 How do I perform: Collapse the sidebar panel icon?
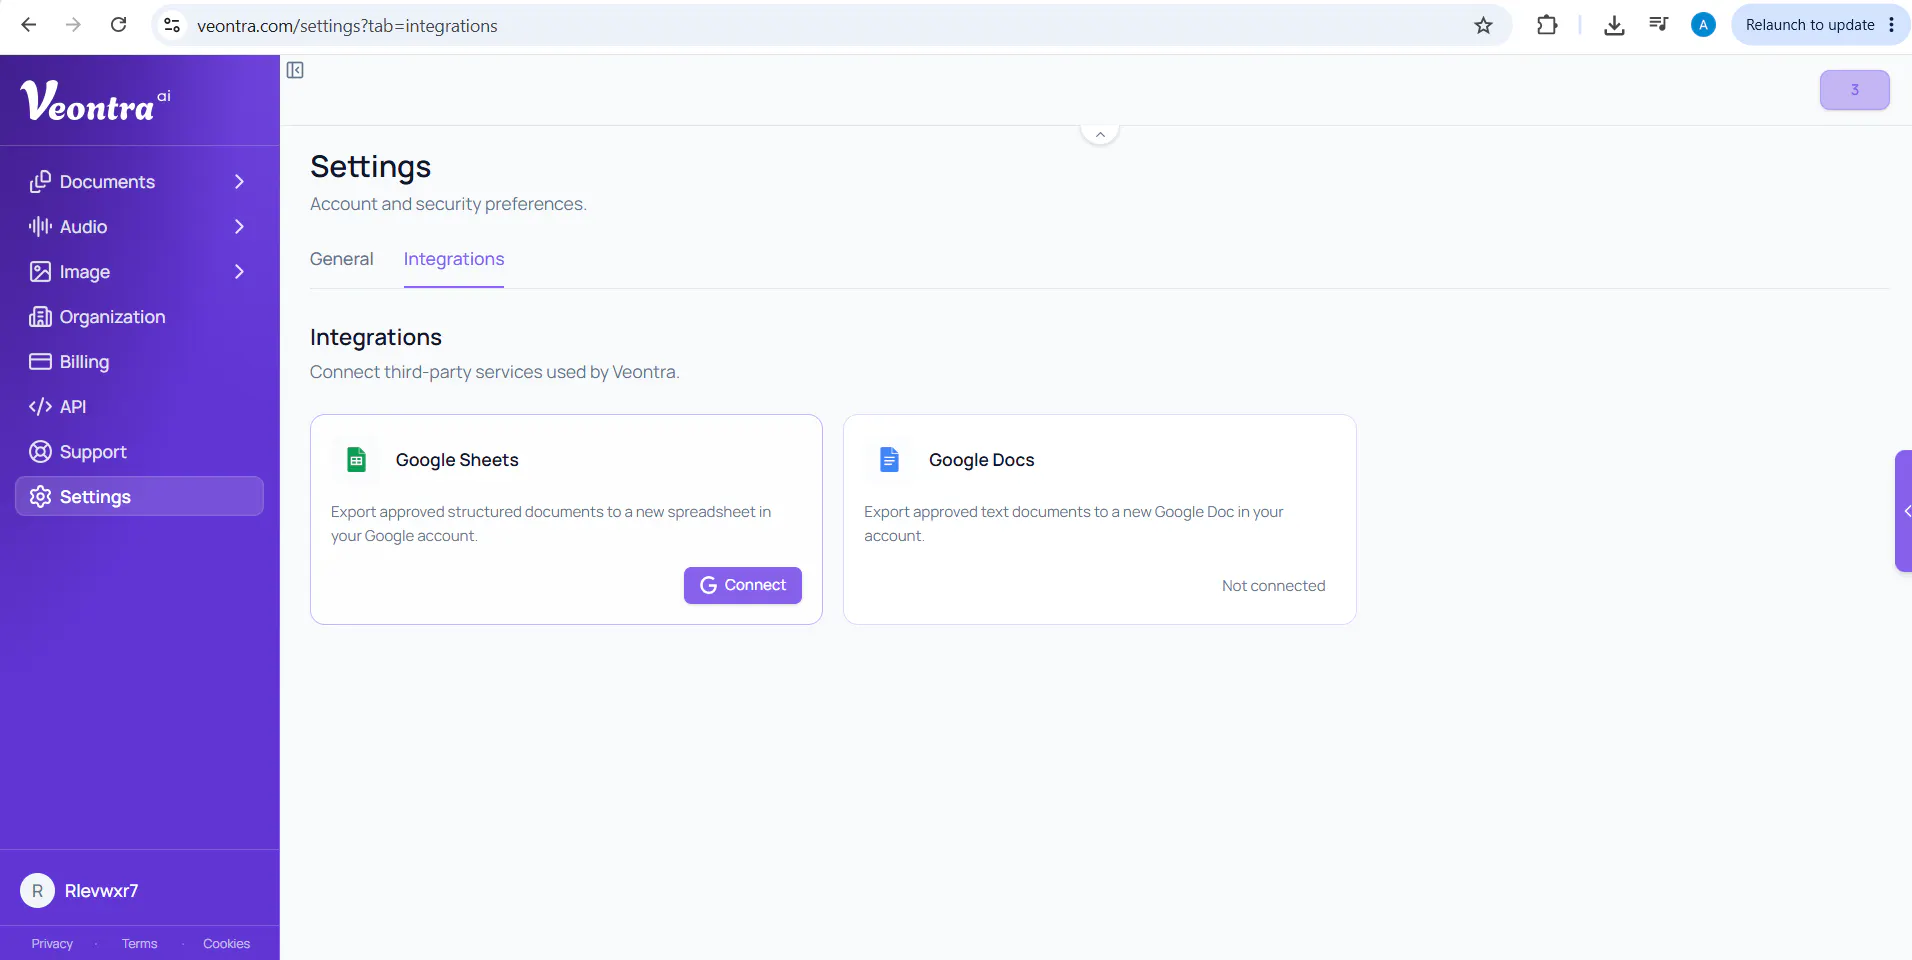click(295, 70)
